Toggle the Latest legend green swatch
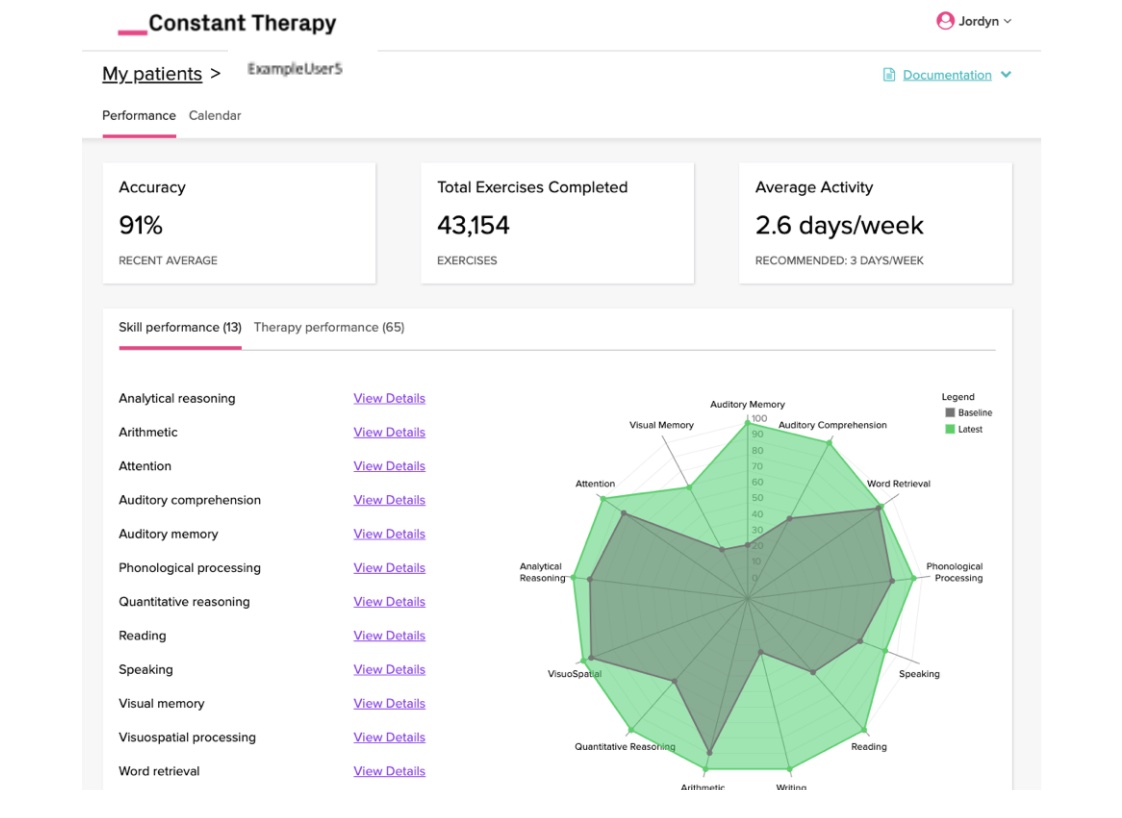1122x818 pixels. (x=950, y=429)
